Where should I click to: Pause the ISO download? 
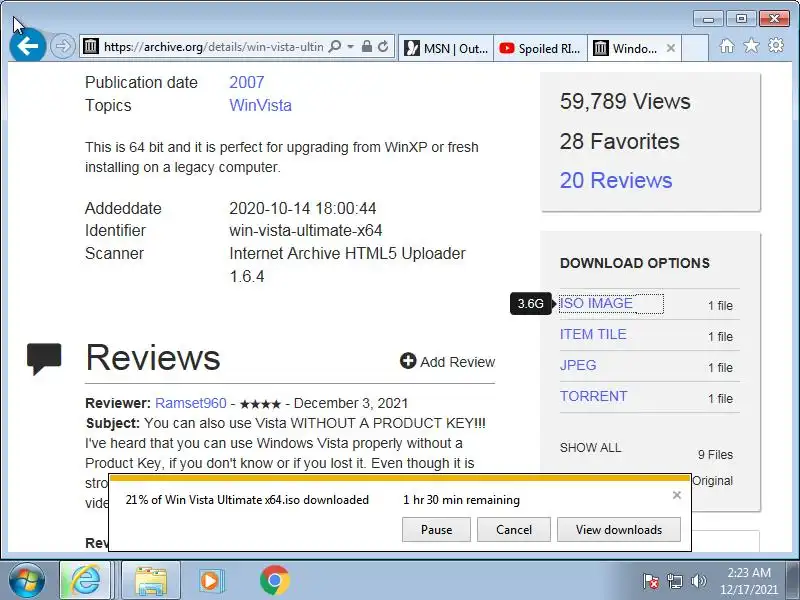point(436,530)
